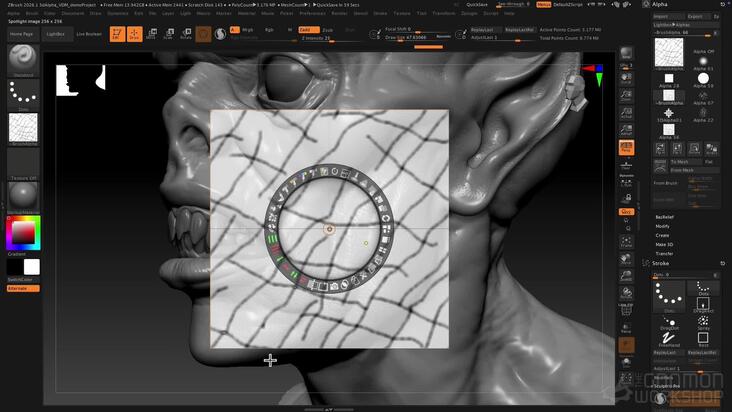The height and width of the screenshot is (412, 732).
Task: Toggle the Mrgb button
Action: (x=248, y=29)
